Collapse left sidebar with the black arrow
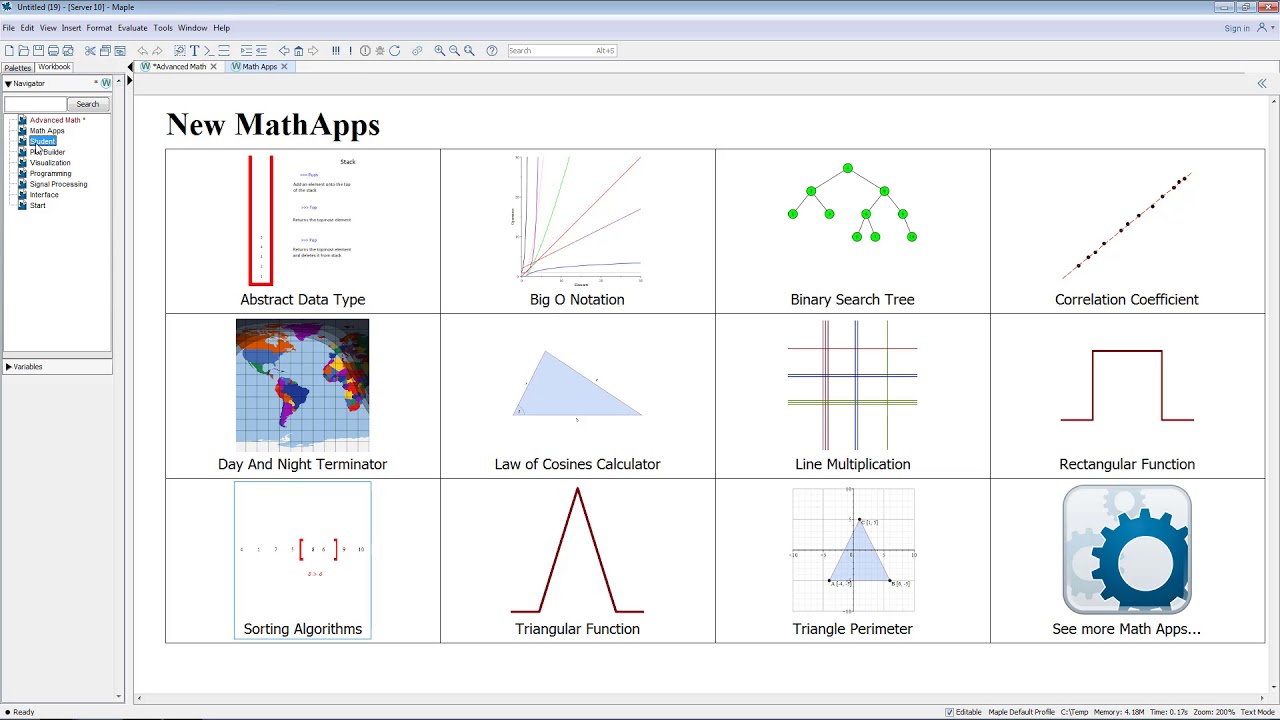The width and height of the screenshot is (1280, 720). tap(131, 67)
